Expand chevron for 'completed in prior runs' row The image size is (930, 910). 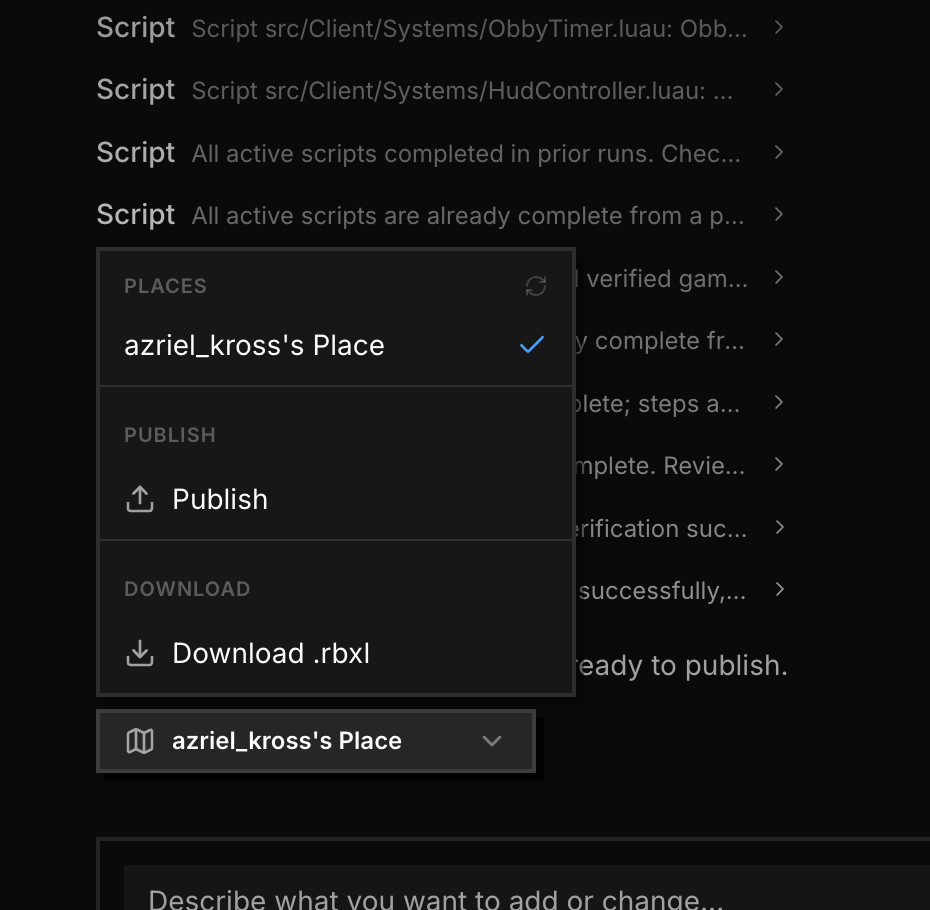(x=779, y=152)
